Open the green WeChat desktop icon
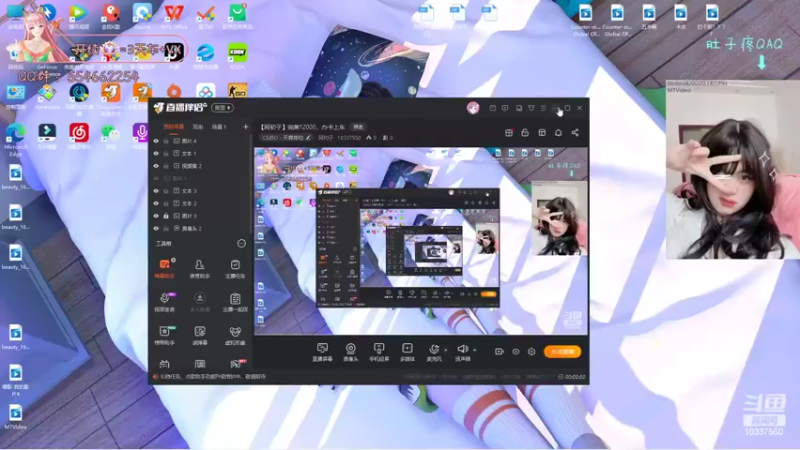The height and width of the screenshot is (450, 800). coord(110,136)
